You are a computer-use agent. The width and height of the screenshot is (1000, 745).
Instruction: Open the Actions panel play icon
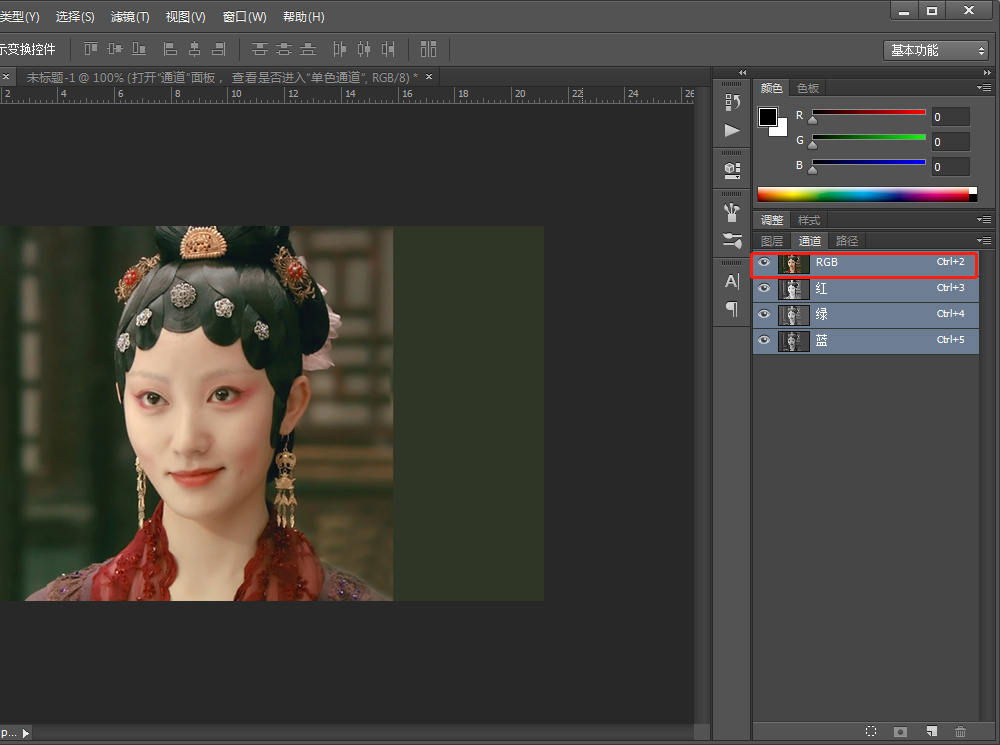(x=732, y=130)
